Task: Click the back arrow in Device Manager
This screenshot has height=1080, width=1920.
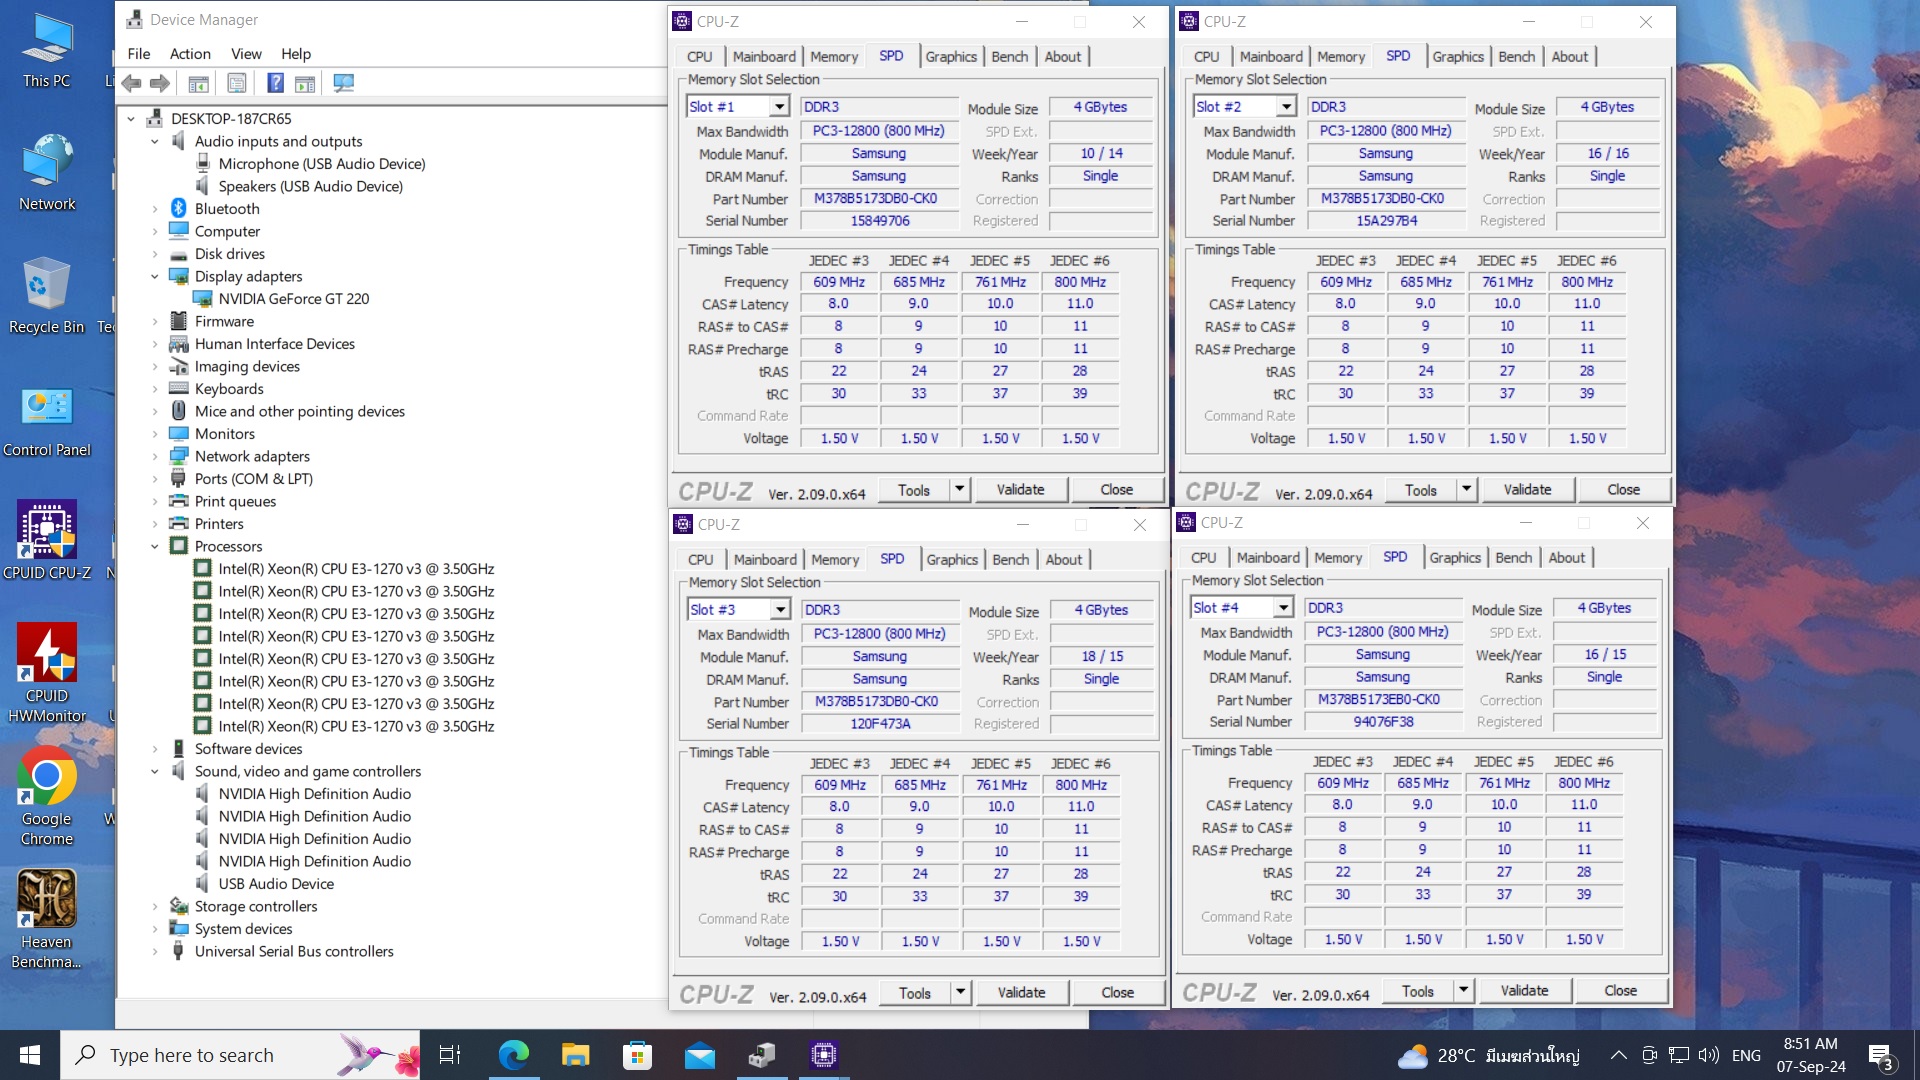Action: 133,84
